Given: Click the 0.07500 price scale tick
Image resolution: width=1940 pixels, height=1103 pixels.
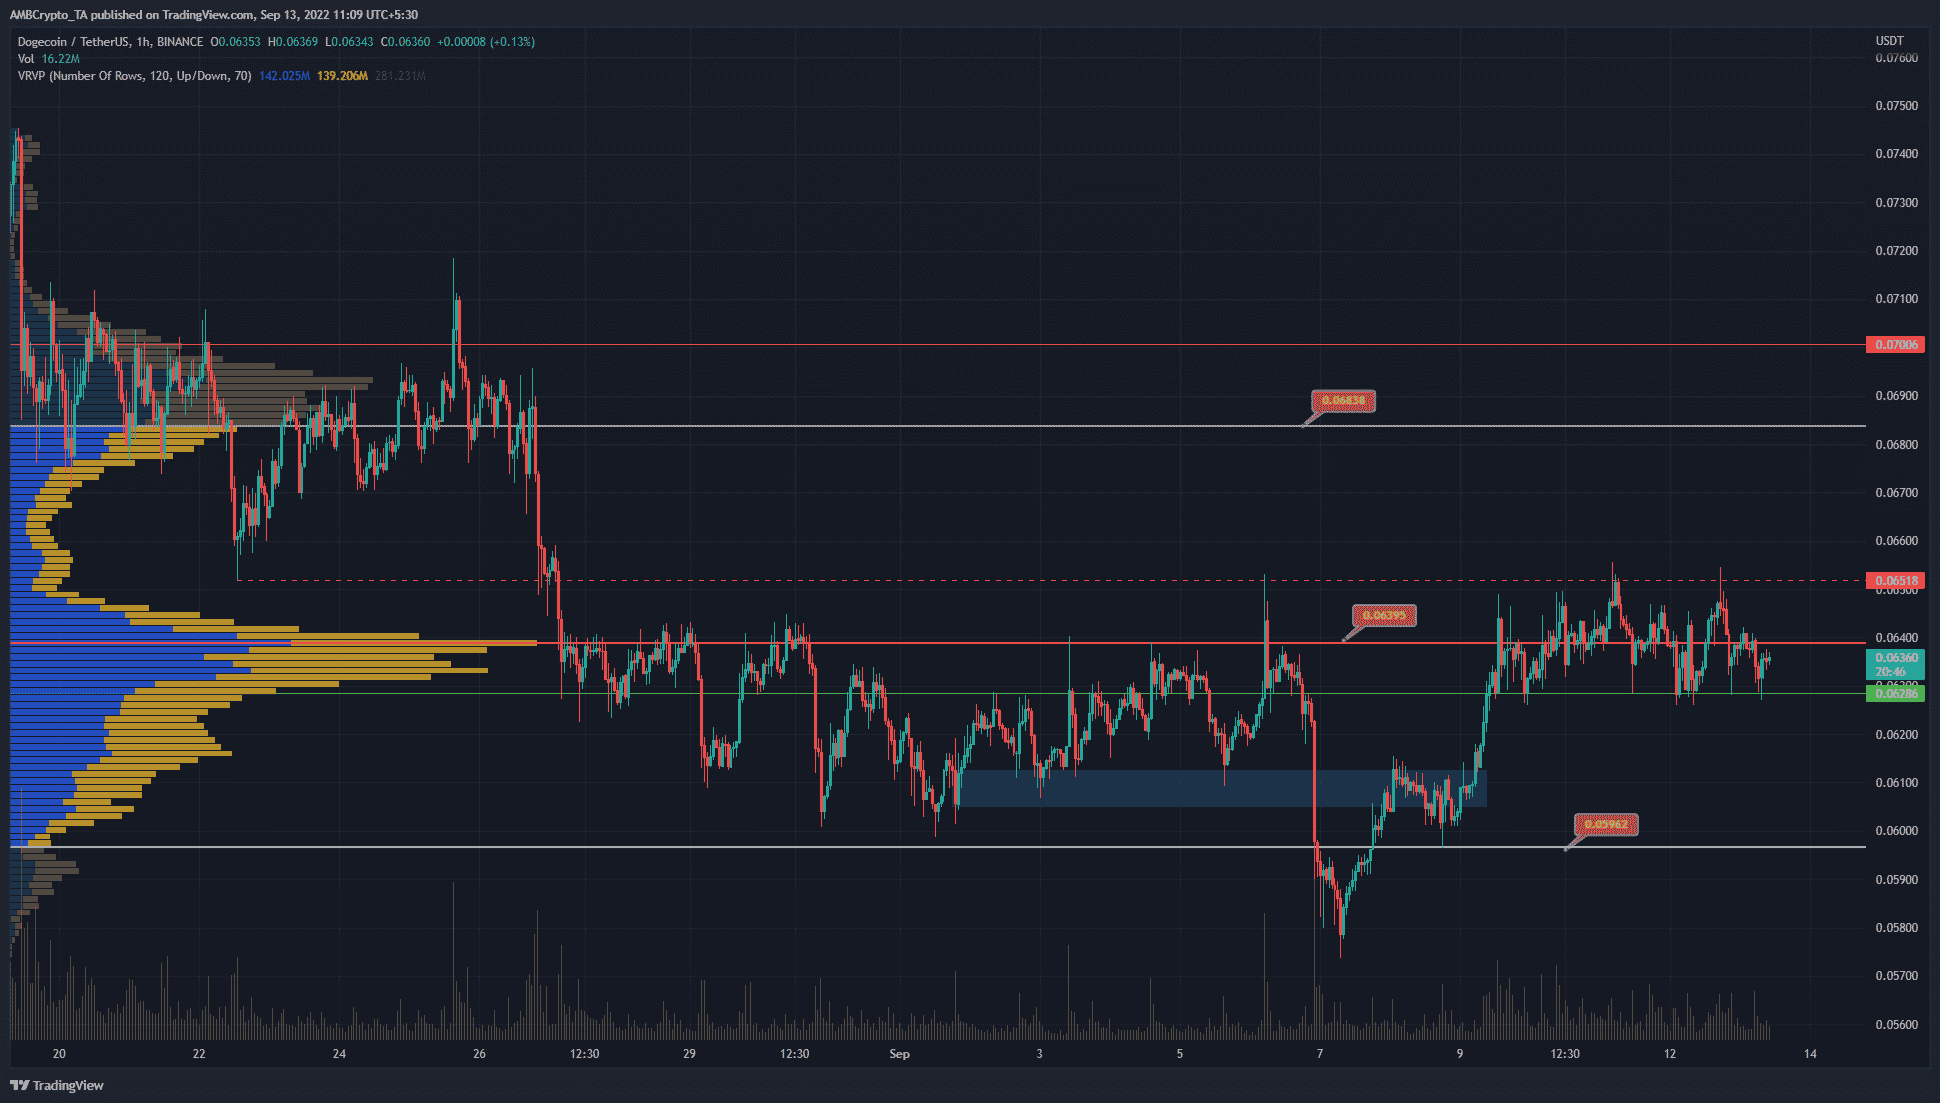Looking at the screenshot, I should [1896, 106].
